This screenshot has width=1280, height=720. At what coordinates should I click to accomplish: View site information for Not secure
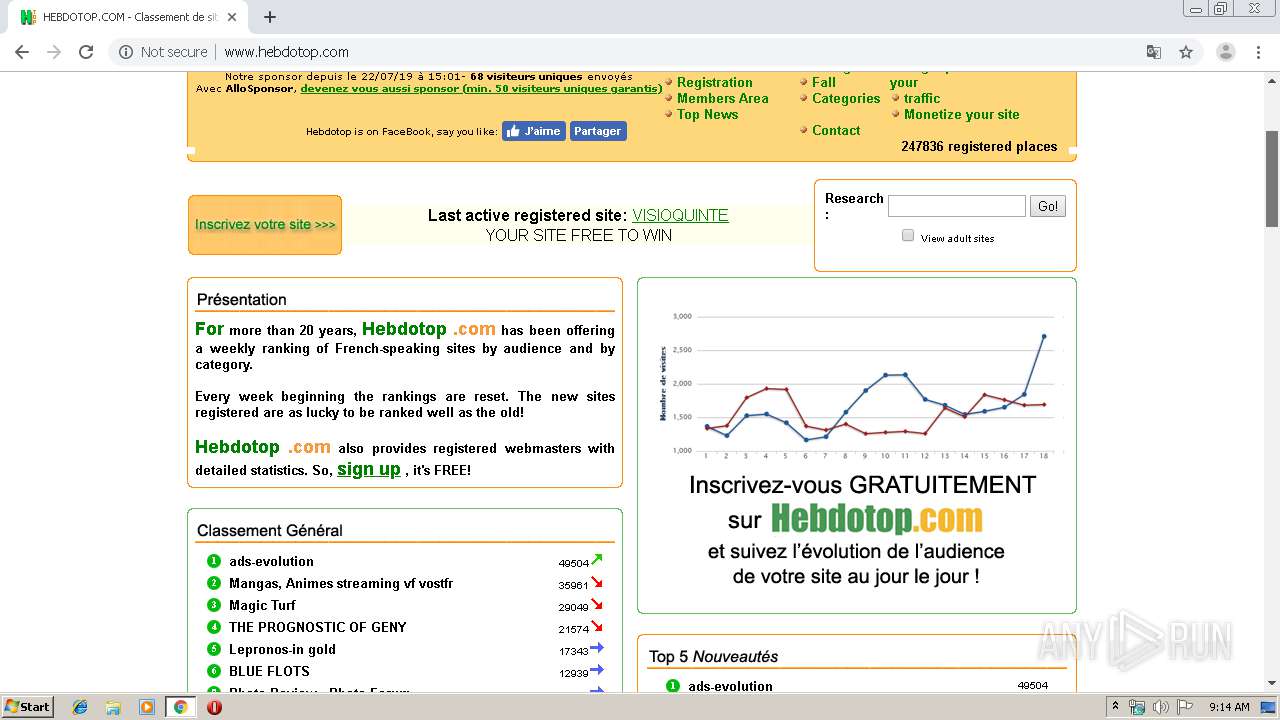163,52
